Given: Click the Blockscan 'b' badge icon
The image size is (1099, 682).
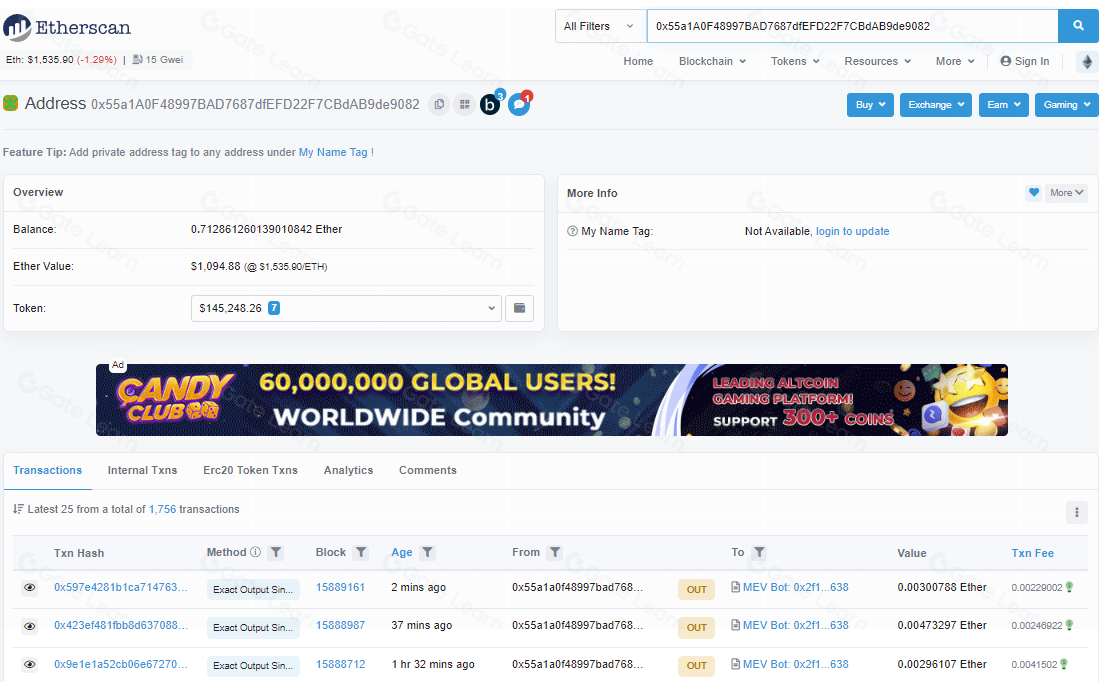Looking at the screenshot, I should tap(490, 104).
